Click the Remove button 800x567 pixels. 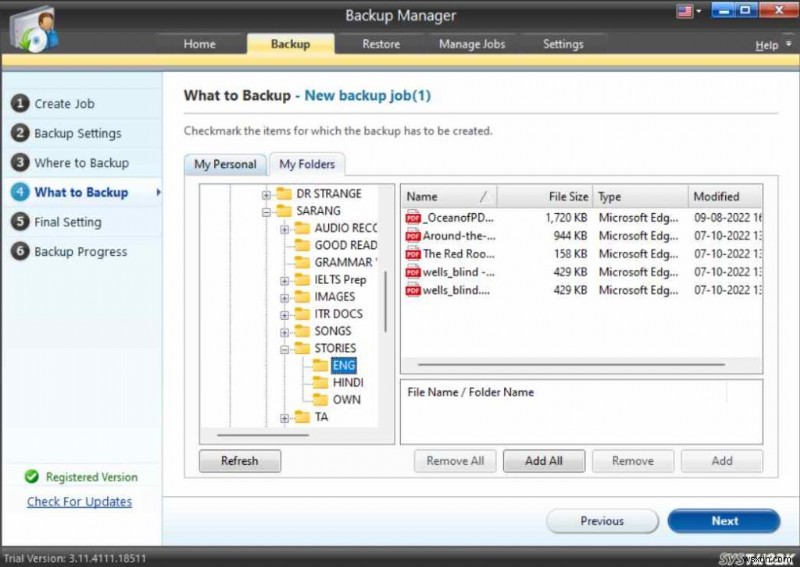(633, 461)
